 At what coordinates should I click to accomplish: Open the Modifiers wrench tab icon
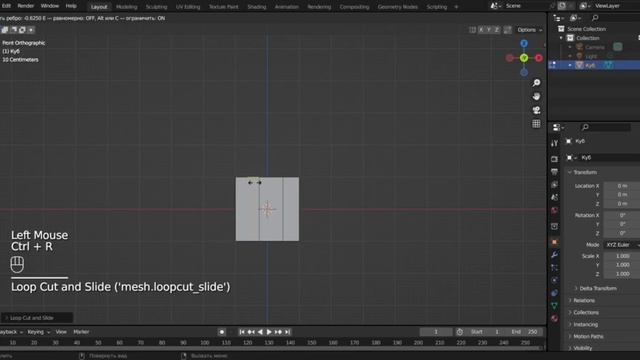(554, 255)
